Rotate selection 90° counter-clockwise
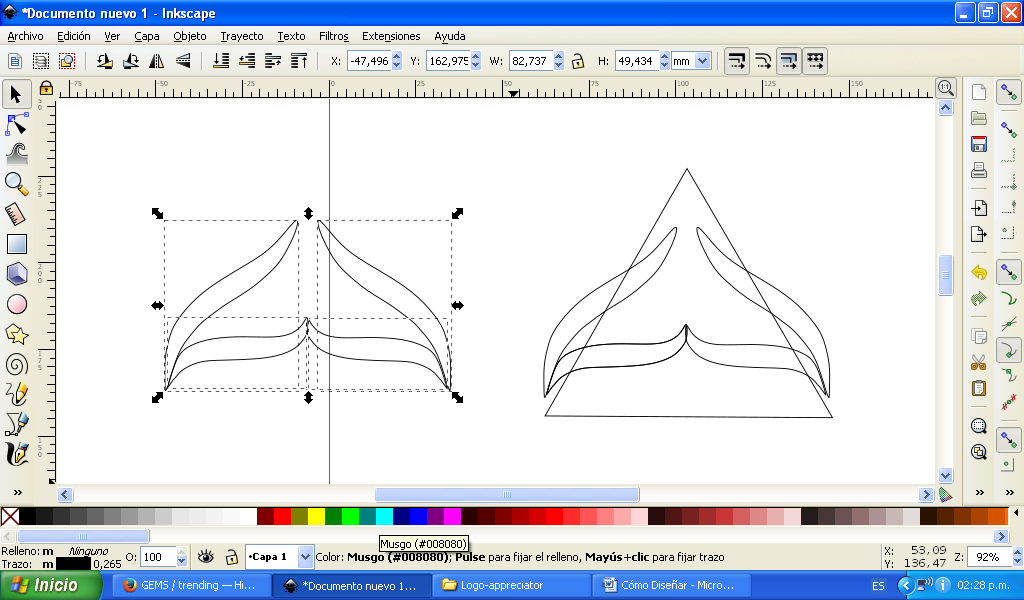 pos(104,61)
